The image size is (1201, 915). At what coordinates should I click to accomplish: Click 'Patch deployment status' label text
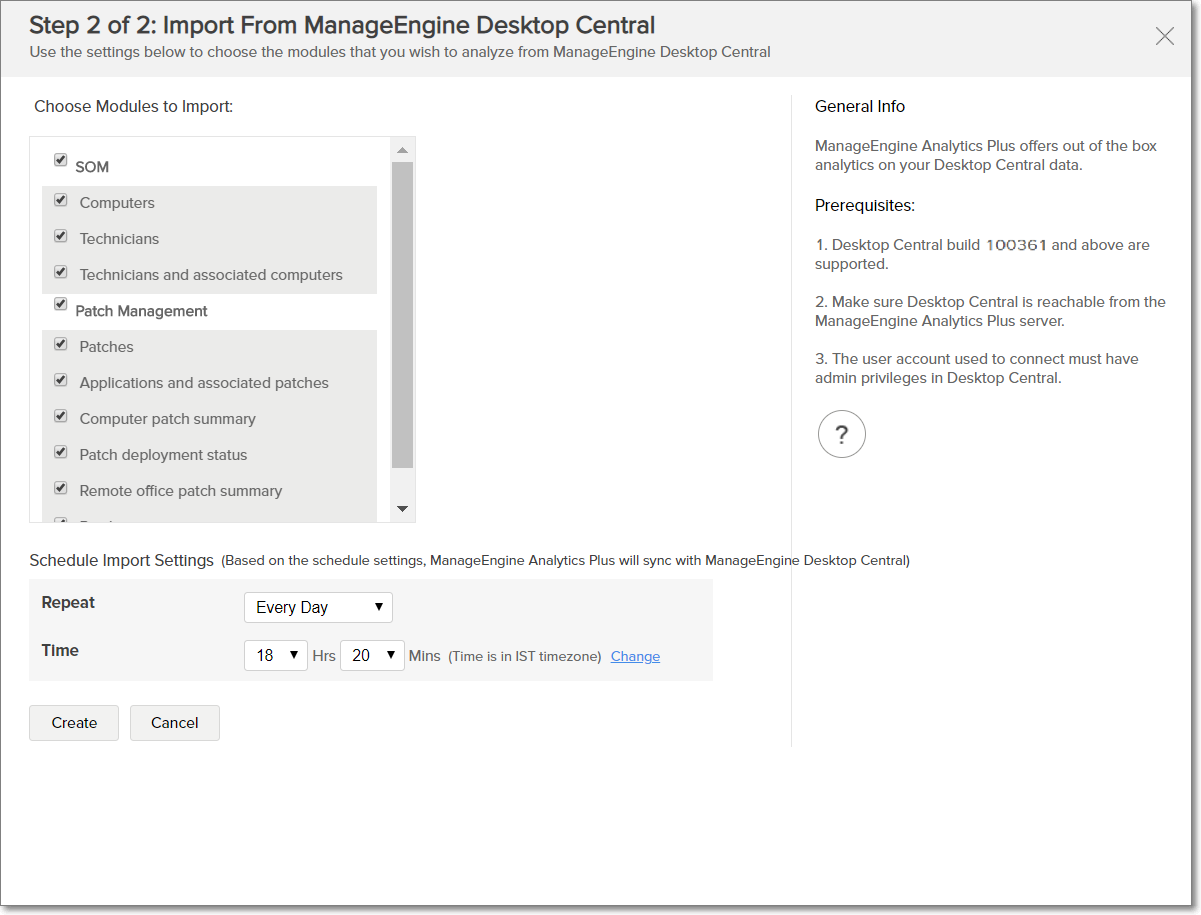tap(163, 455)
